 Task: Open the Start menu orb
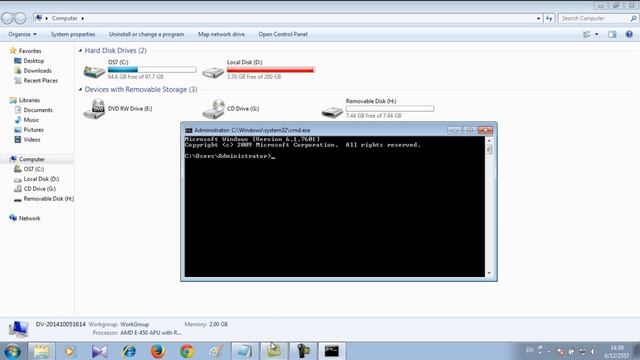pyautogui.click(x=12, y=351)
